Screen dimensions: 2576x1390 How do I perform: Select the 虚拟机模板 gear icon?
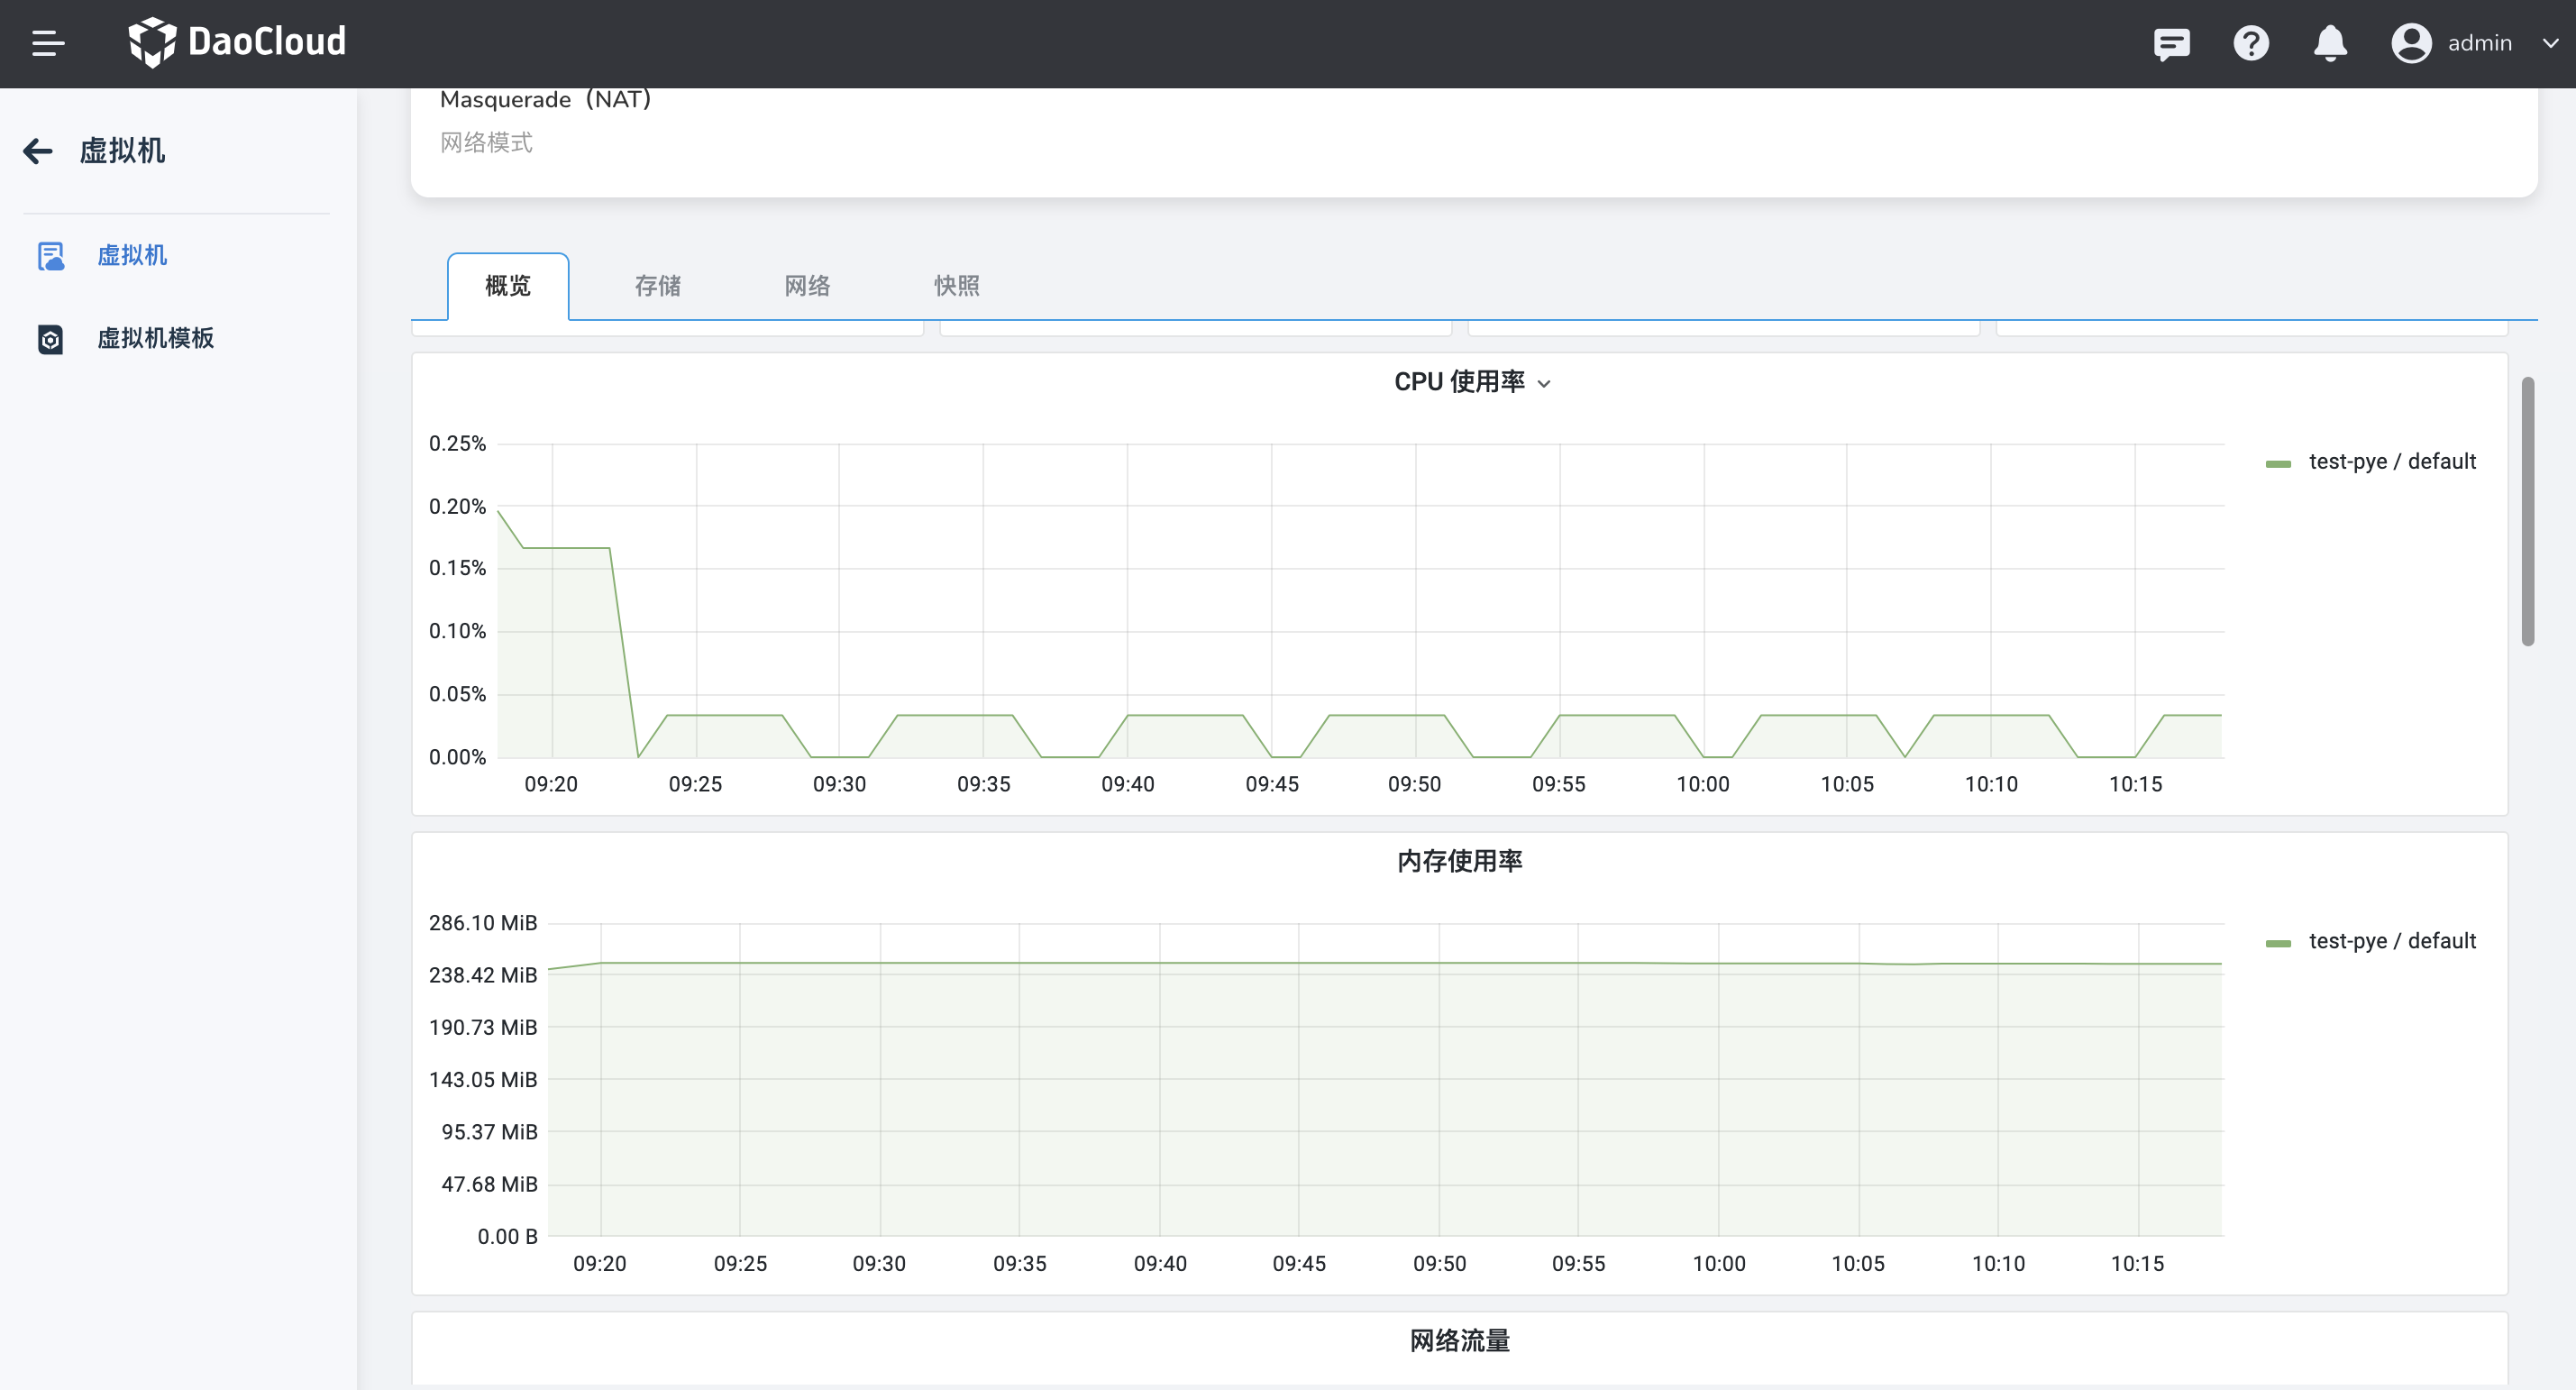click(x=51, y=340)
